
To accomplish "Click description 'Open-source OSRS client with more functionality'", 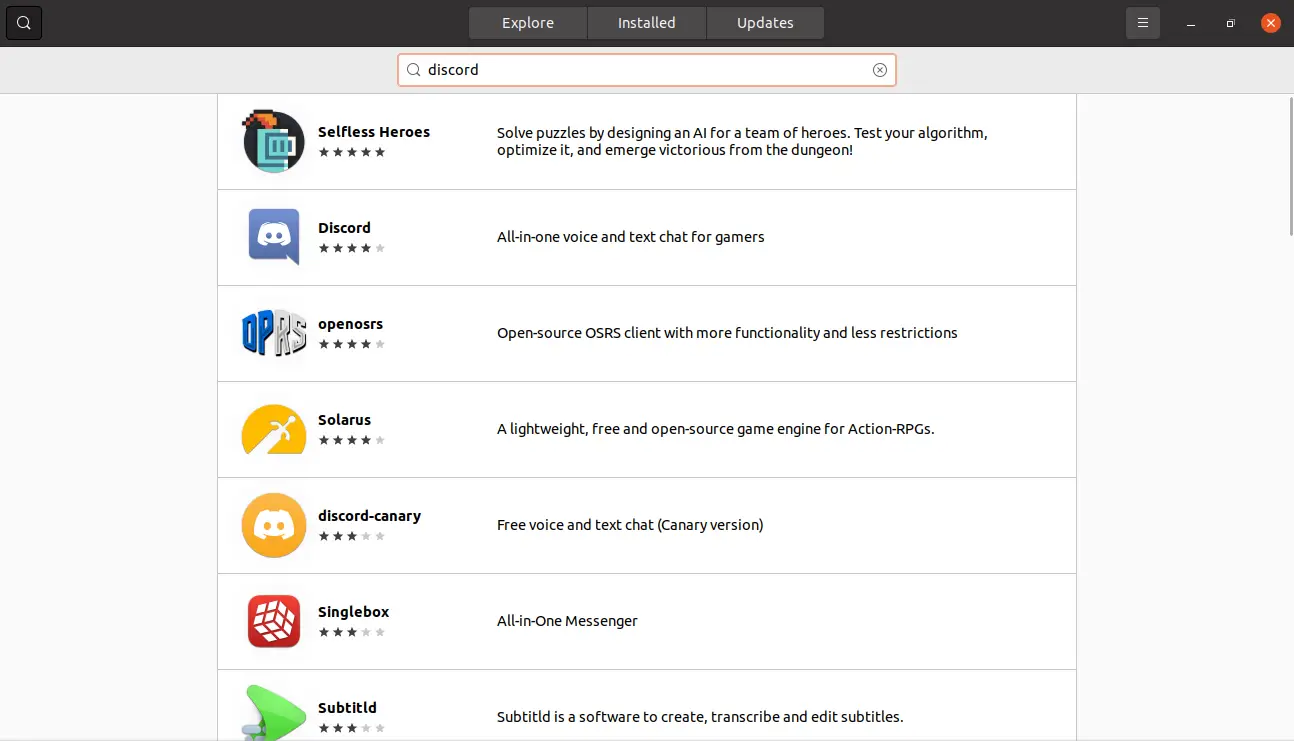I will [x=727, y=333].
